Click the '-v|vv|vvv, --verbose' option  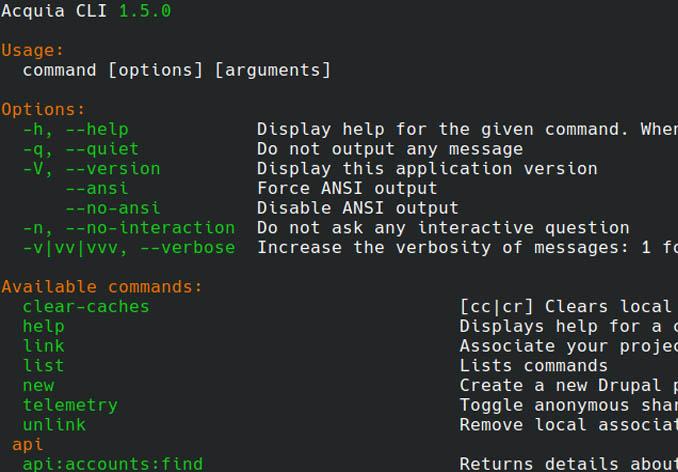tap(129, 248)
